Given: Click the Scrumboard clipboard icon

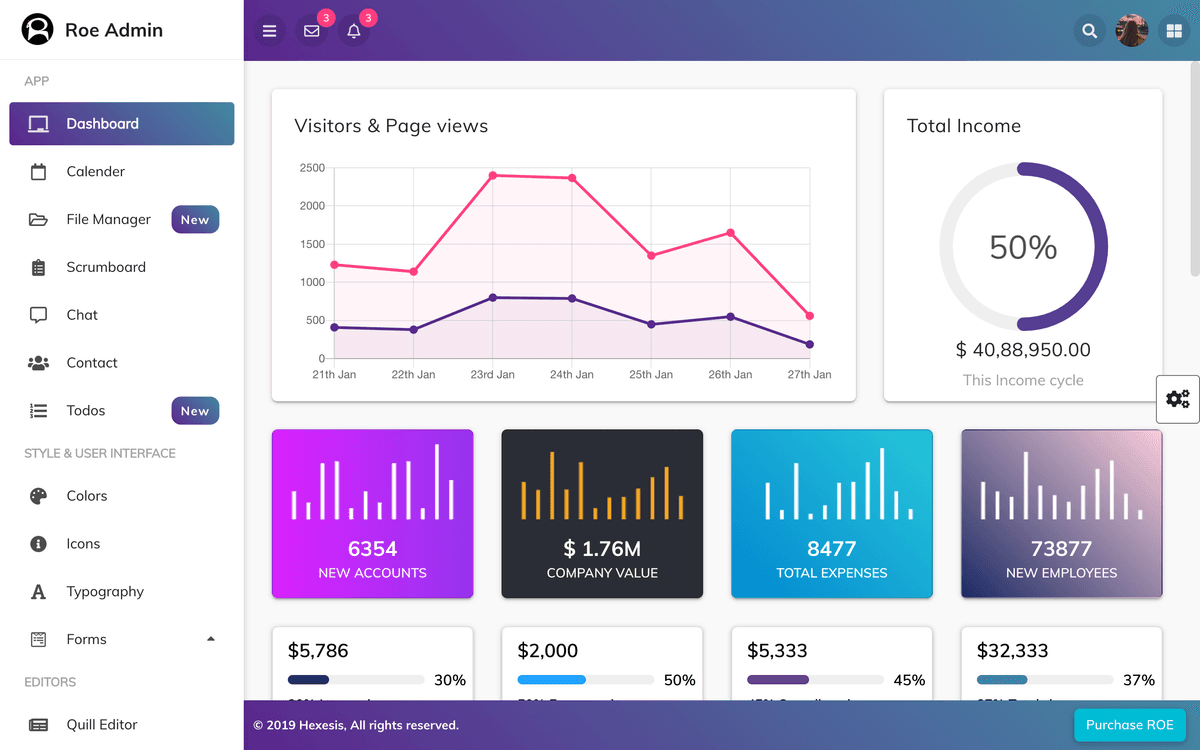Looking at the screenshot, I should (39, 268).
